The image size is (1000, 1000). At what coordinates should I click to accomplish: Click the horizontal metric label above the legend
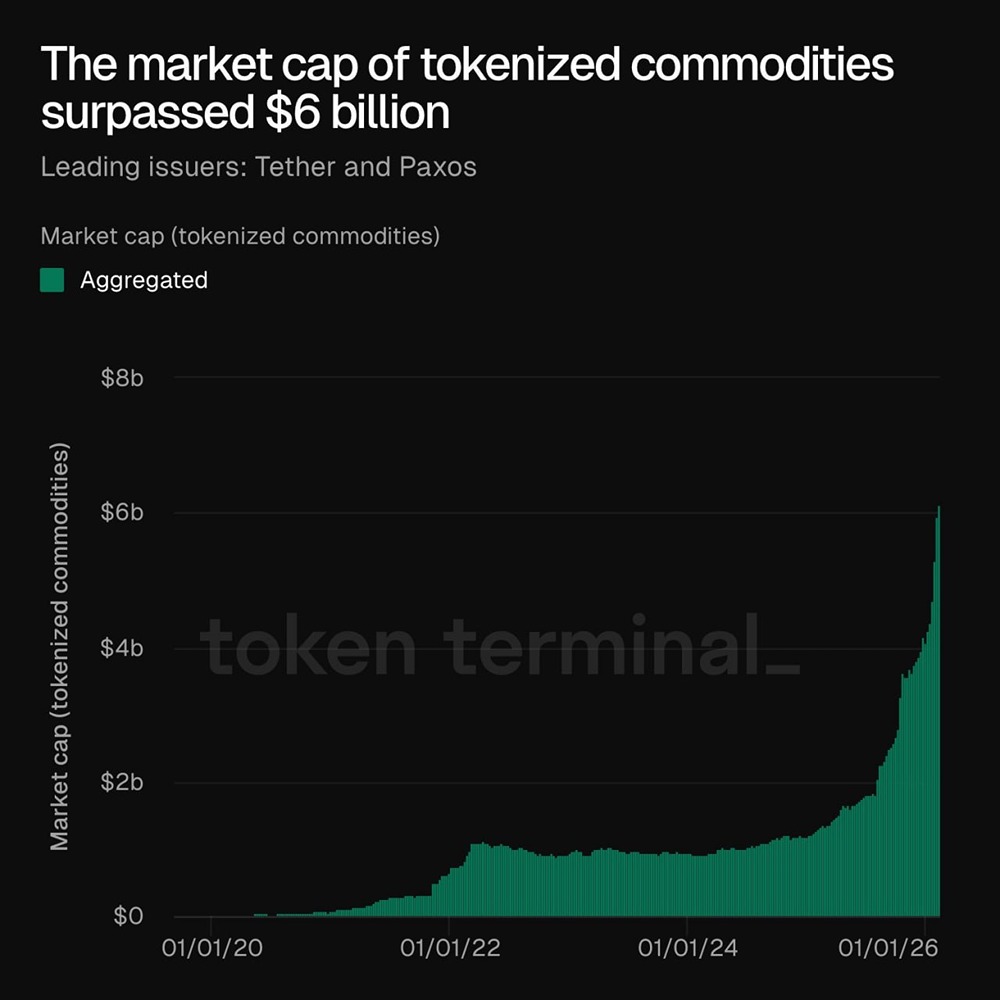point(240,237)
